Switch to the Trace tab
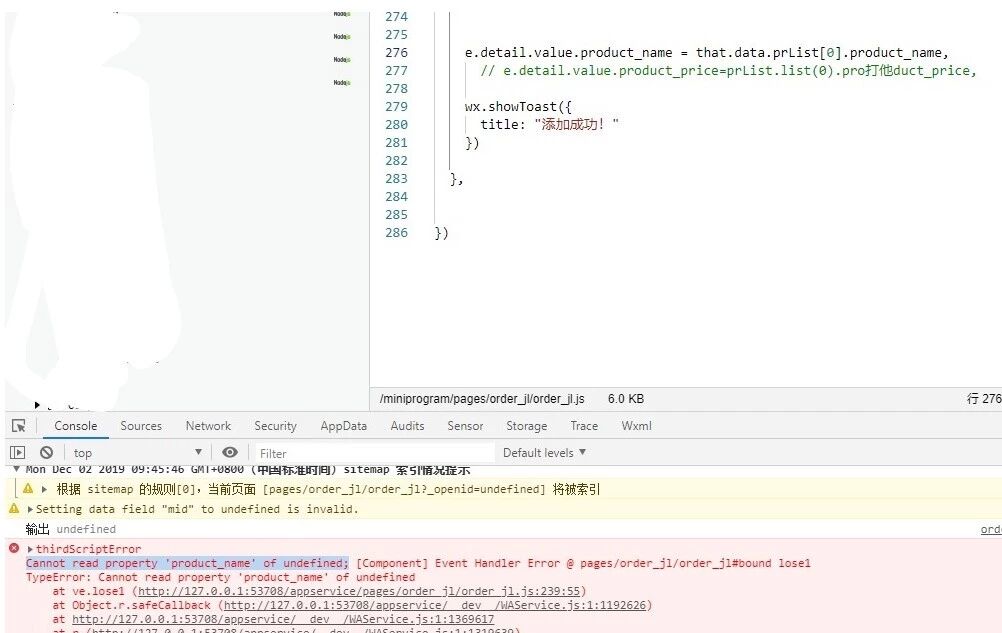Screen dimensions: 1002x633 click(x=584, y=426)
